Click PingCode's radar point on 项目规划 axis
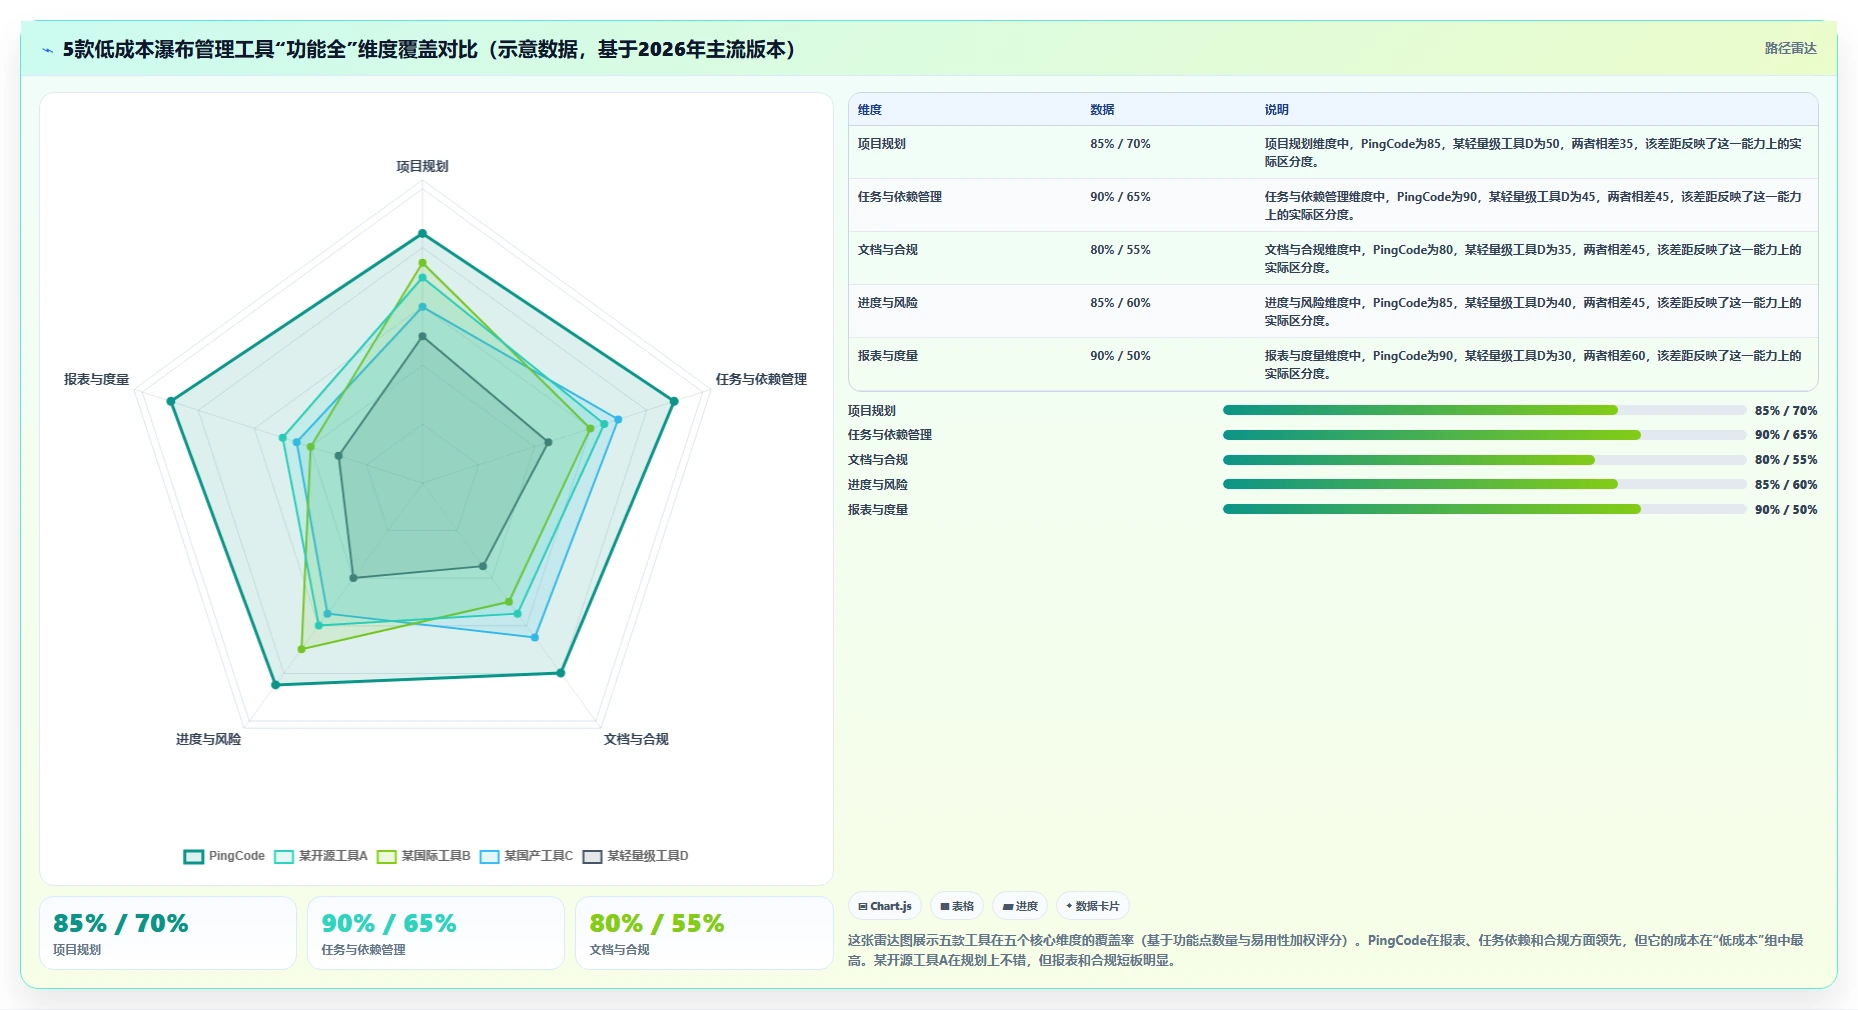Viewport: 1858px width, 1010px height. pos(422,233)
